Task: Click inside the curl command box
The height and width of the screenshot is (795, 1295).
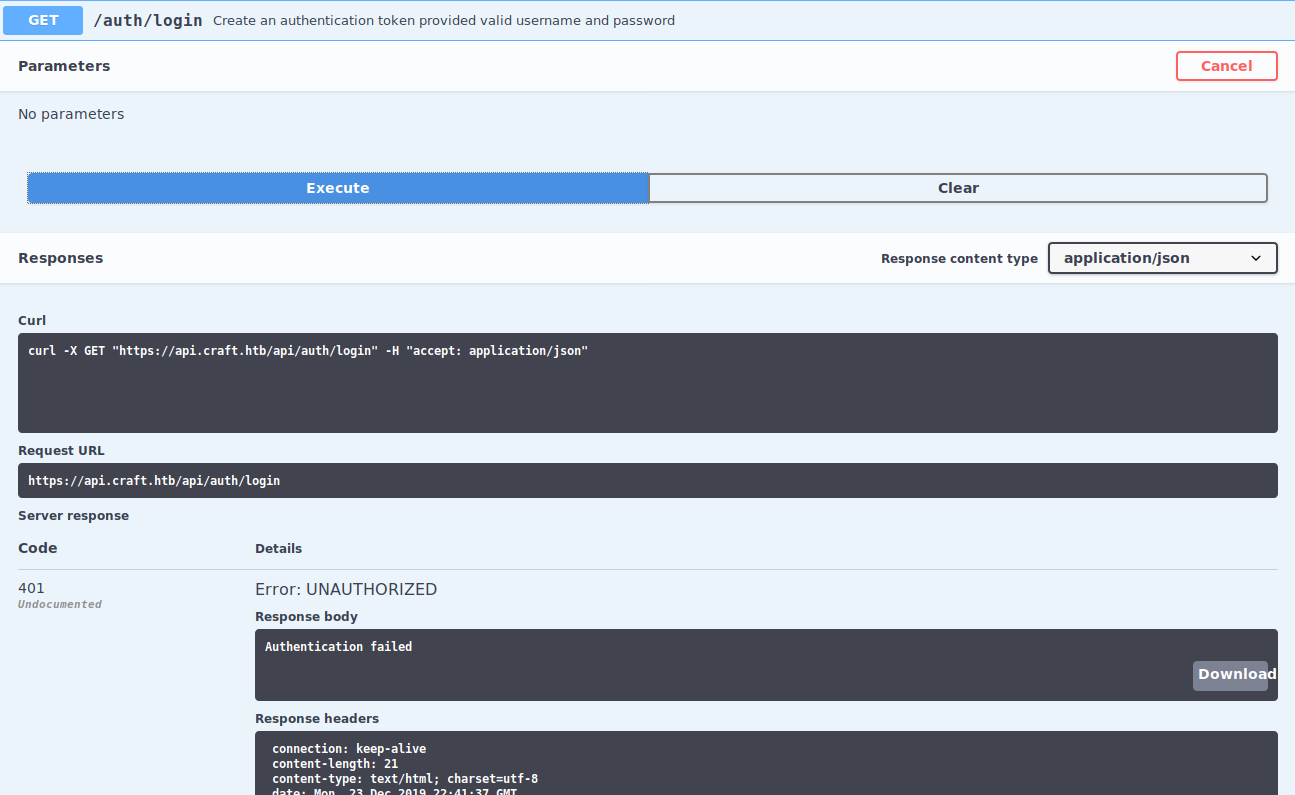Action: point(647,382)
